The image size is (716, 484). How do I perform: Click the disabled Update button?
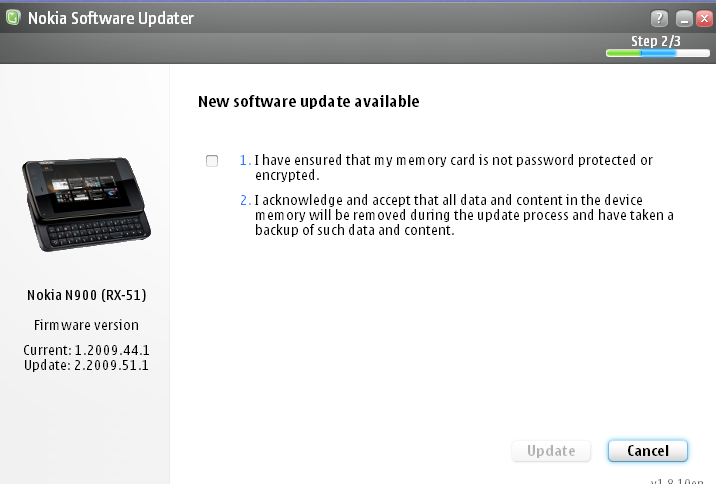(551, 451)
